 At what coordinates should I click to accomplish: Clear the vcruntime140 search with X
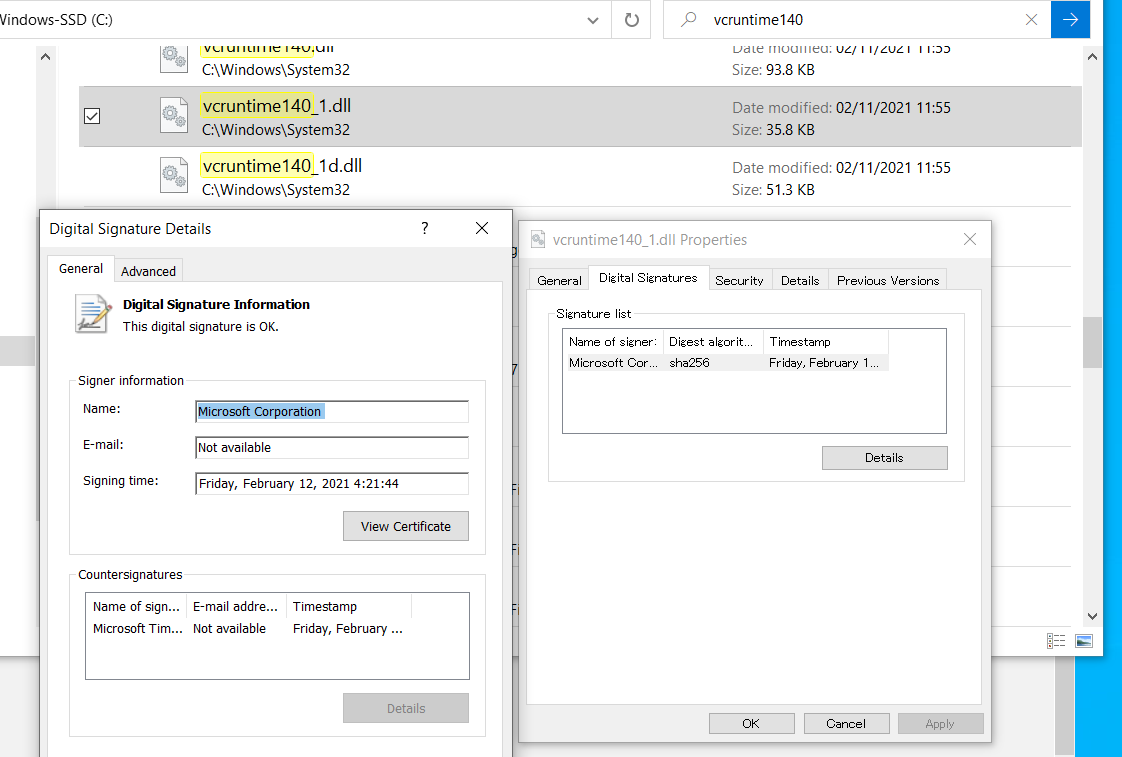click(1031, 20)
